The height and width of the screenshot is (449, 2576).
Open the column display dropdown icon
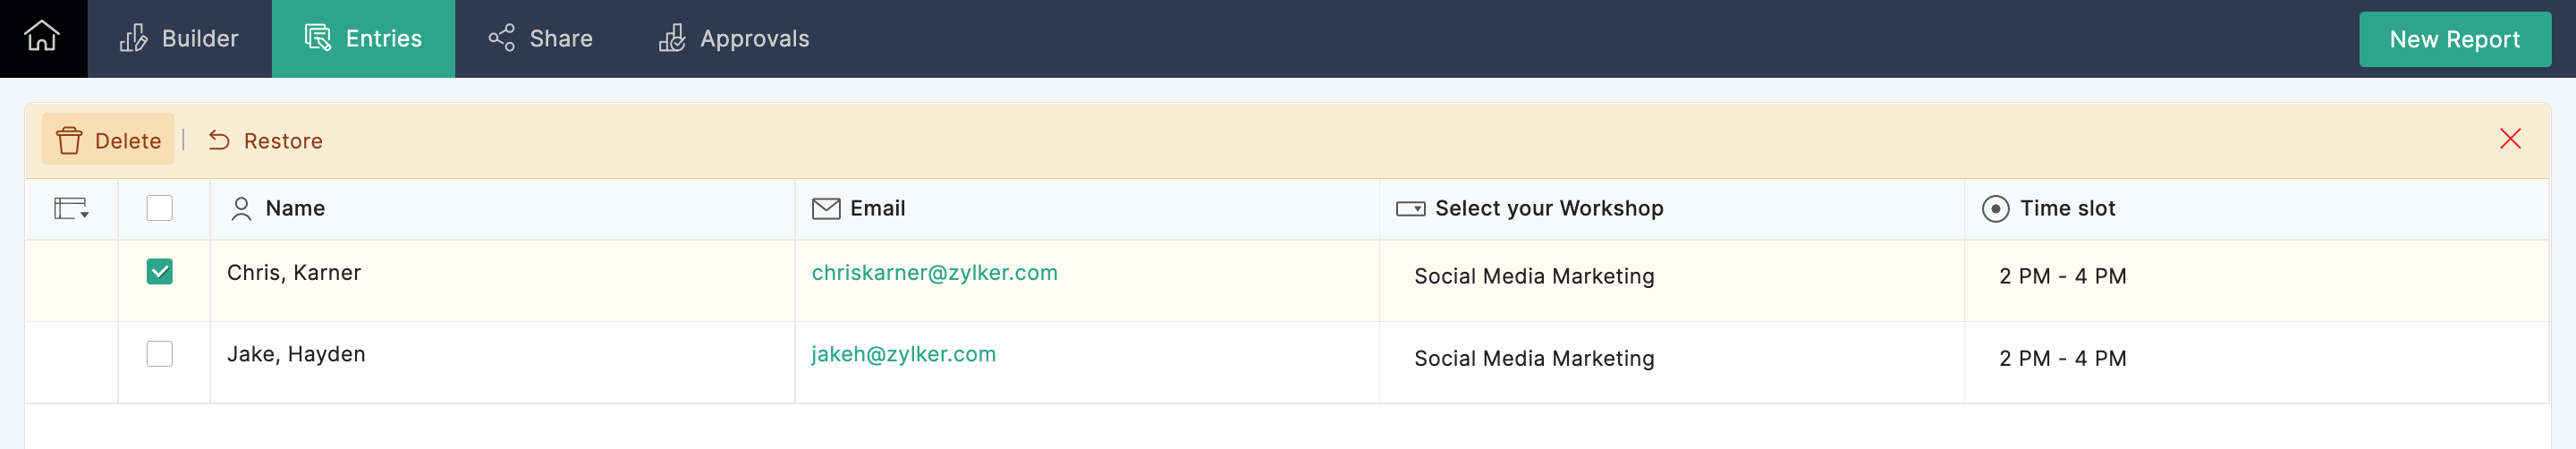click(71, 208)
